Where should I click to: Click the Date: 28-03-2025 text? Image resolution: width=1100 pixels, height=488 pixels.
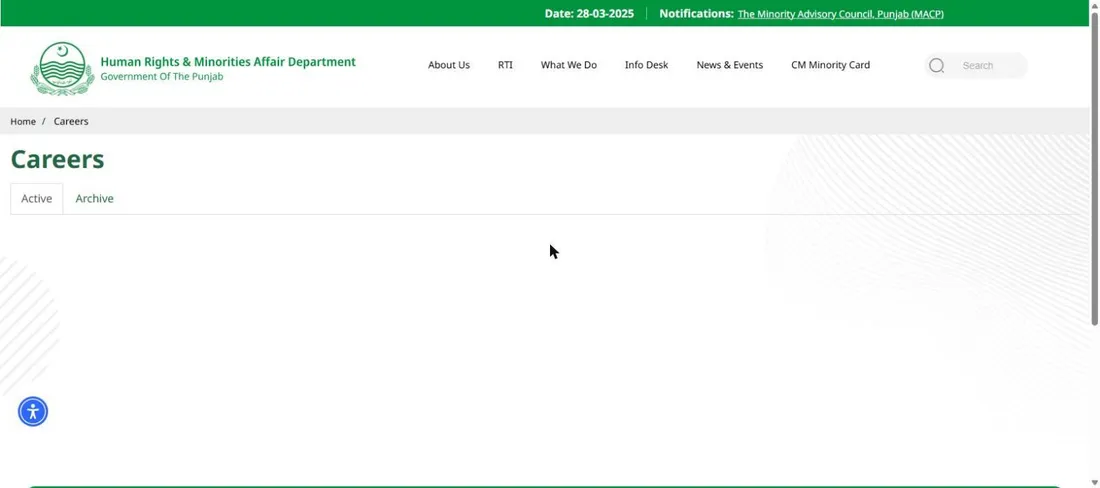pos(589,13)
